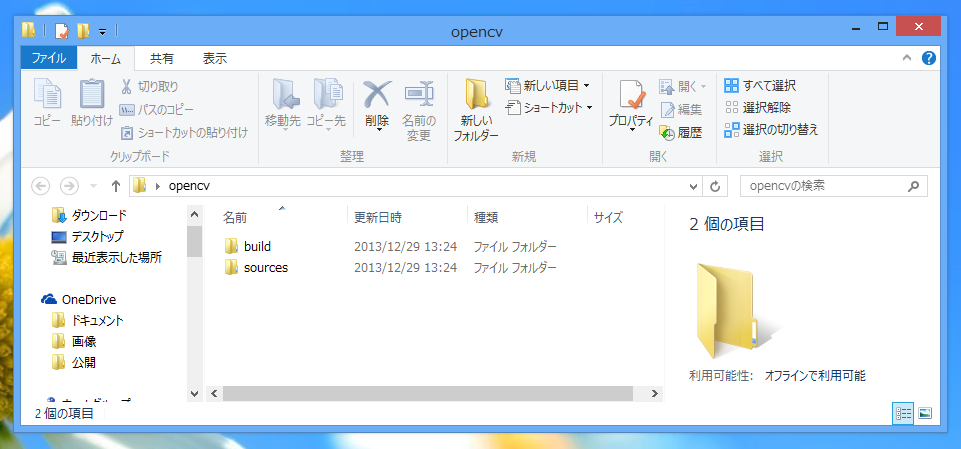Viewport: 961px width, 449px height.
Task: Open Quick Access Toolbar customize dropdown
Action: 102,31
